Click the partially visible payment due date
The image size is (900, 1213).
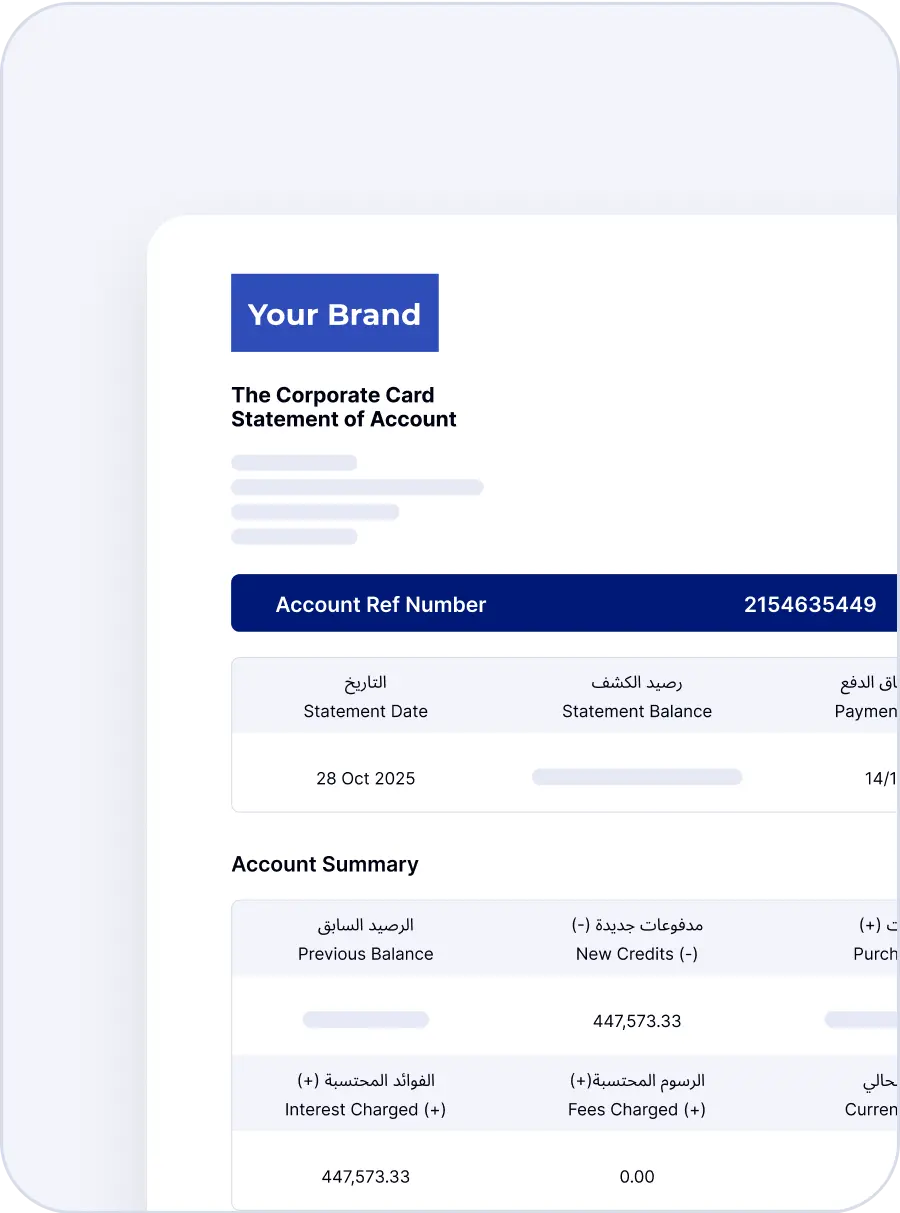[x=881, y=778]
